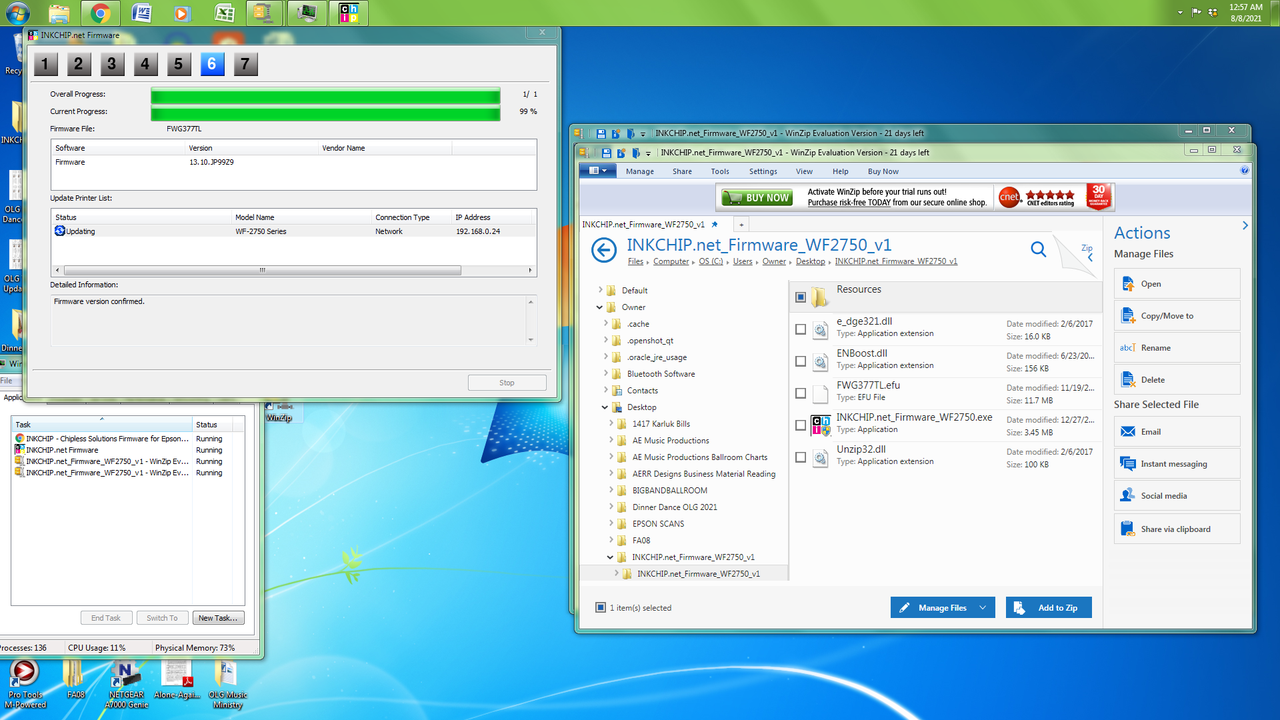Launch Microsoft Word from the taskbar

[141, 13]
